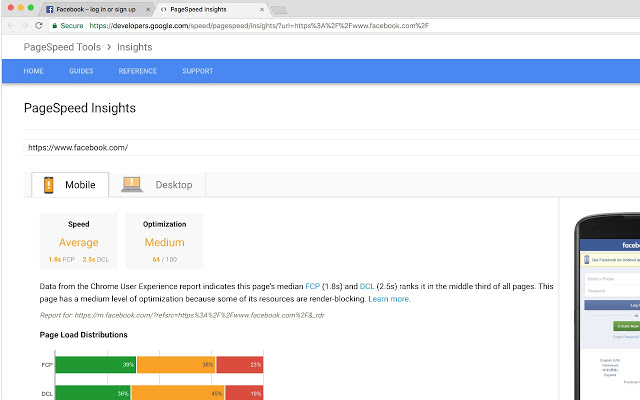The height and width of the screenshot is (400, 640).
Task: Click the red 19% DCL bar segment
Action: pyautogui.click(x=244, y=393)
